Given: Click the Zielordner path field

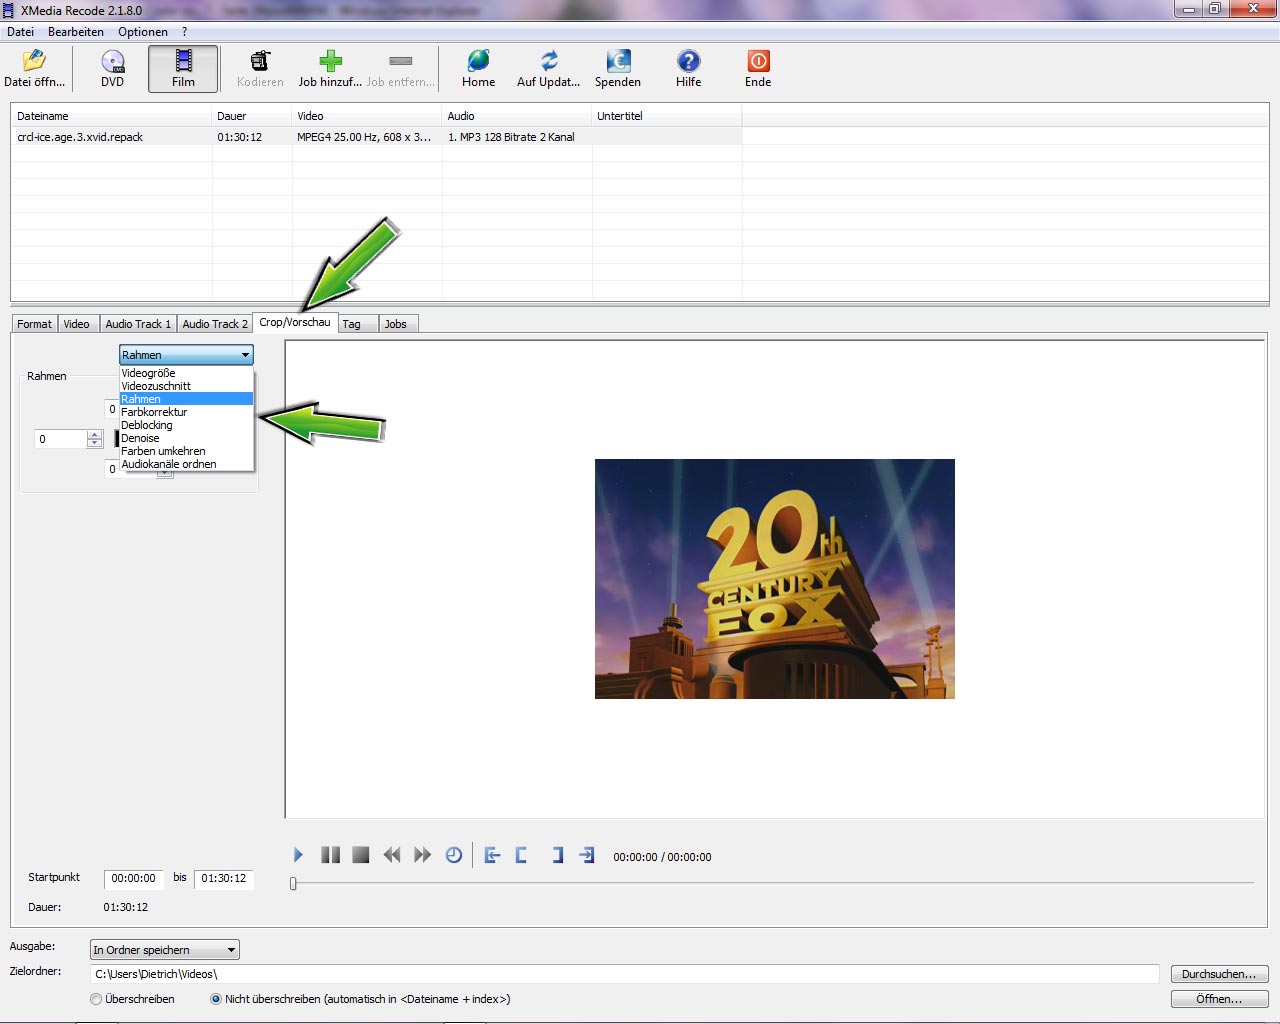Looking at the screenshot, I should point(625,974).
